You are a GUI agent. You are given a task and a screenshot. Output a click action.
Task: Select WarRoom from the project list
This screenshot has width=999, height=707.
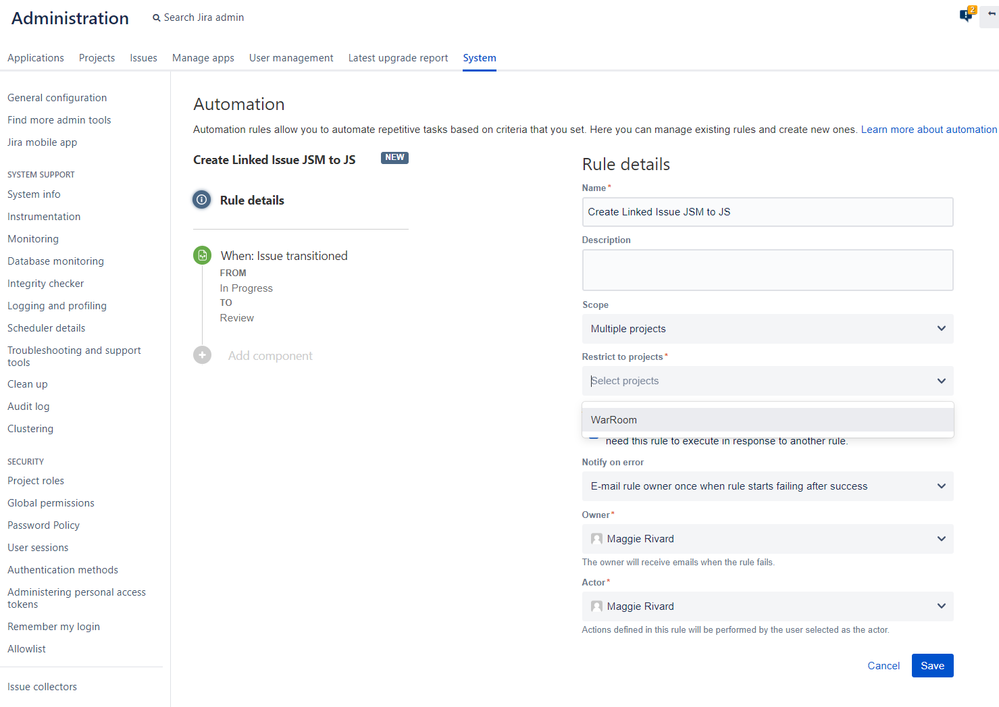(767, 420)
